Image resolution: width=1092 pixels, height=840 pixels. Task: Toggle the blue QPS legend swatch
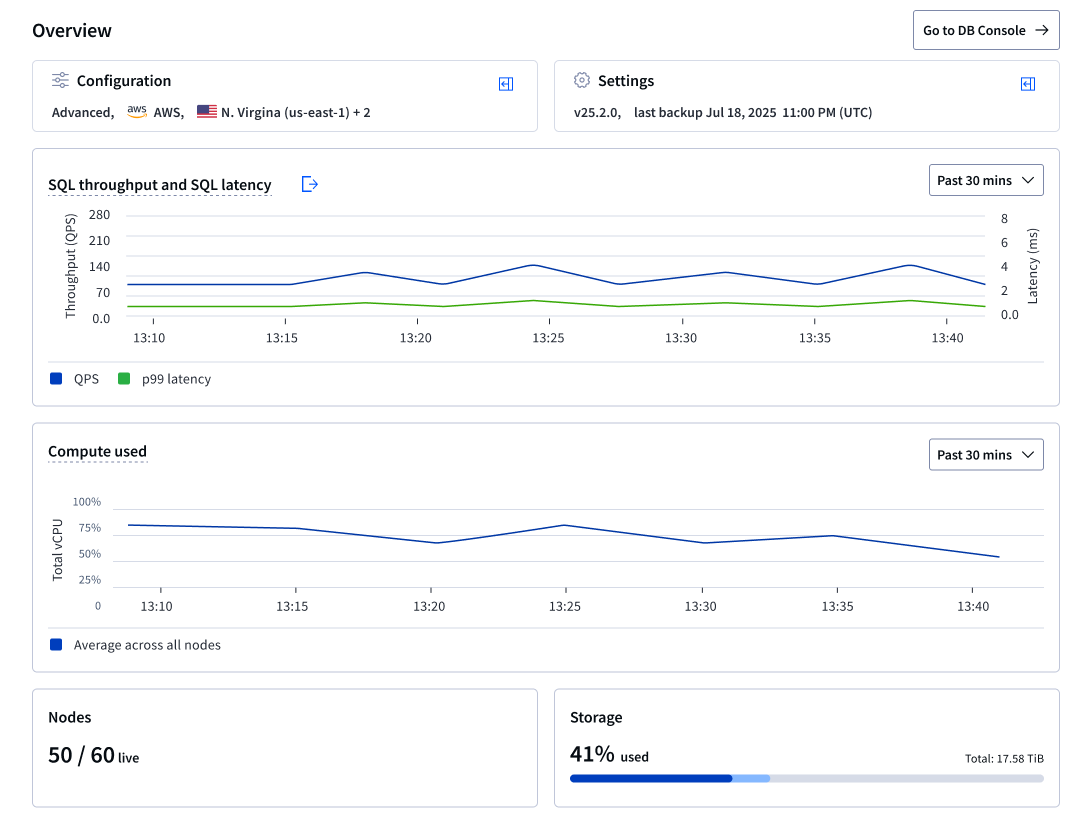tap(56, 379)
